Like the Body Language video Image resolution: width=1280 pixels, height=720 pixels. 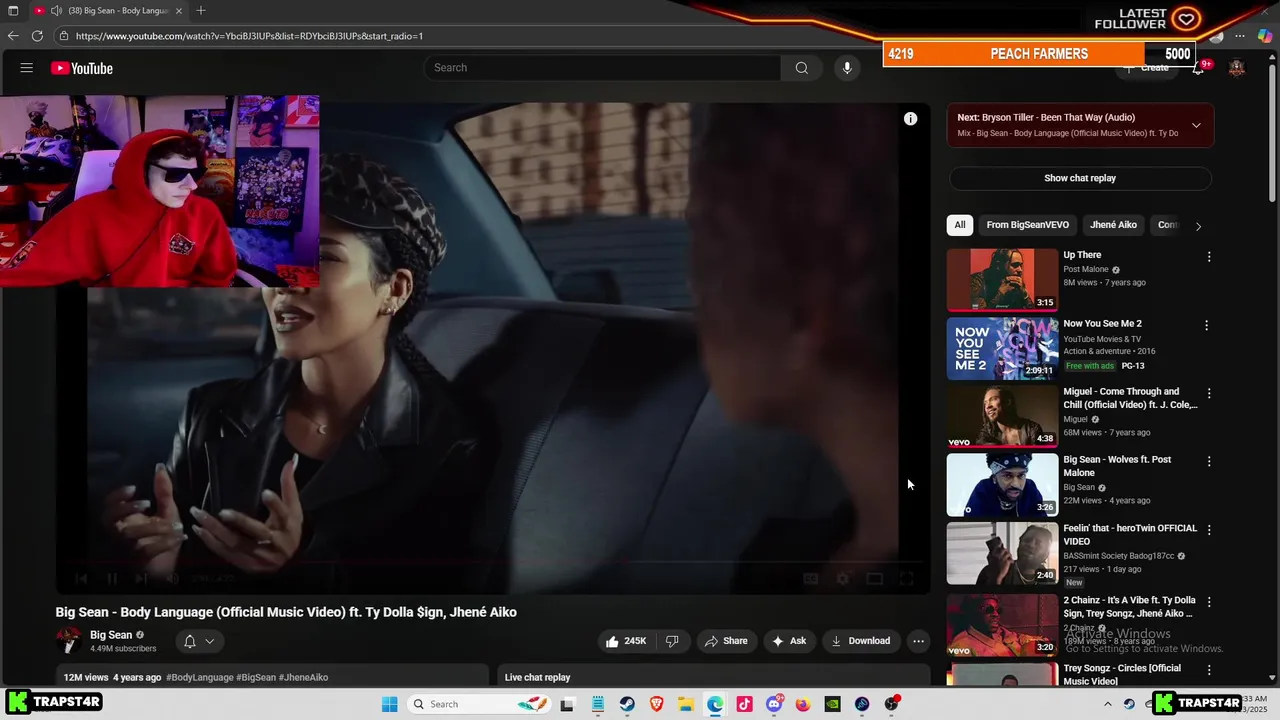(x=625, y=641)
